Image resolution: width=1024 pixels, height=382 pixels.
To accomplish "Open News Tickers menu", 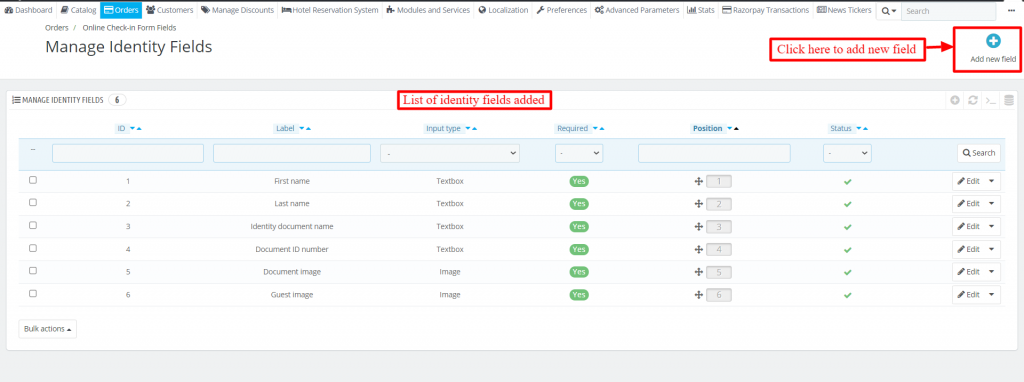I will click(x=844, y=10).
